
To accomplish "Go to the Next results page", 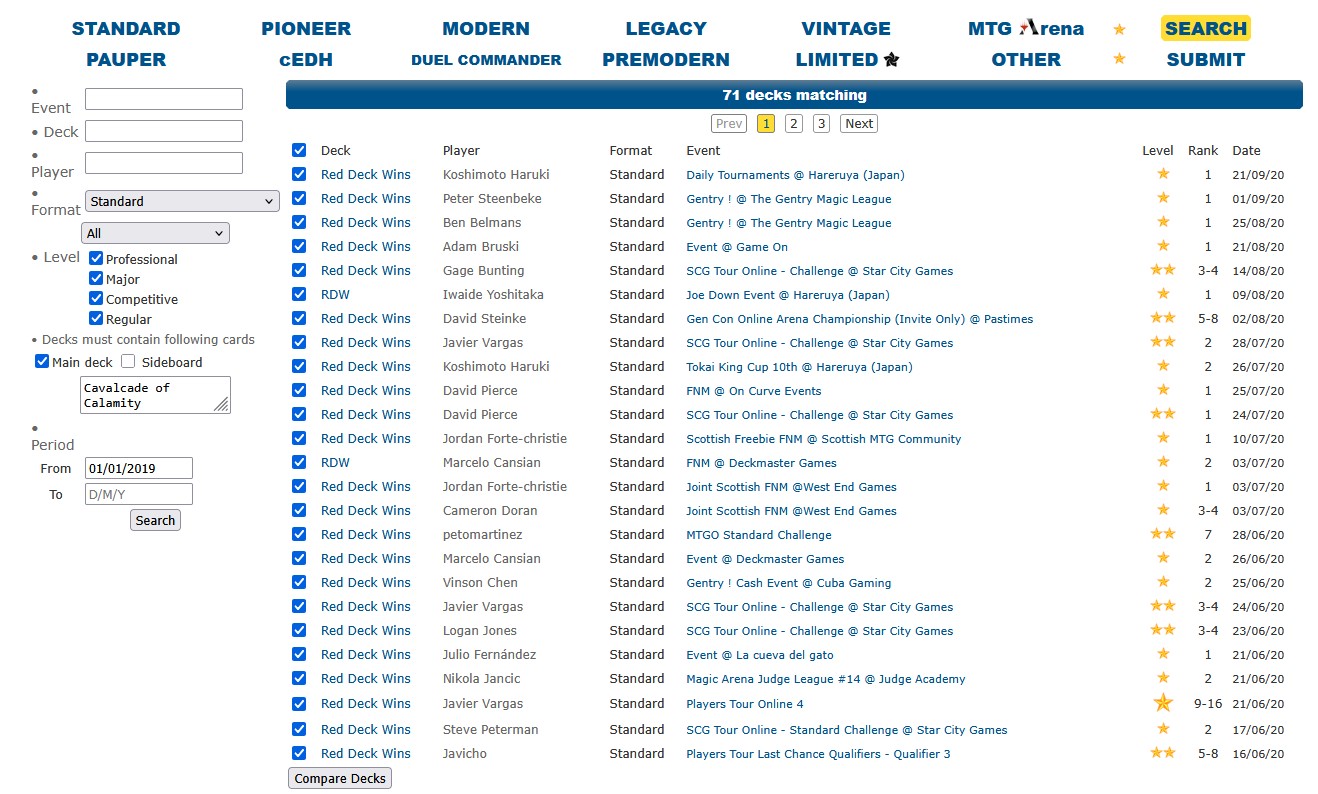I will (858, 124).
